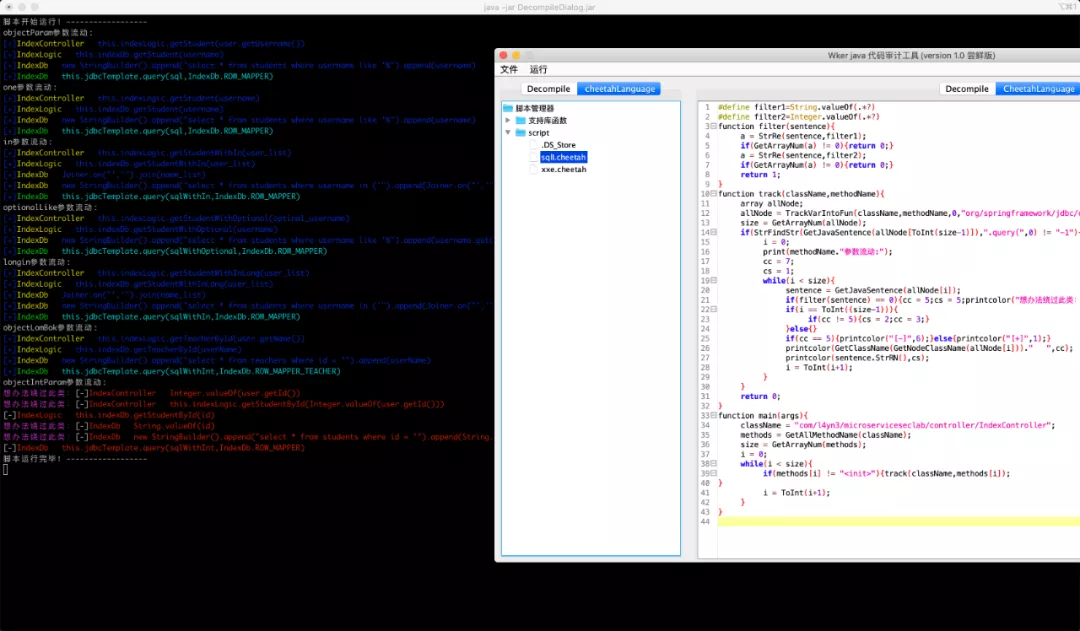Open the 文件 menu

(x=509, y=70)
